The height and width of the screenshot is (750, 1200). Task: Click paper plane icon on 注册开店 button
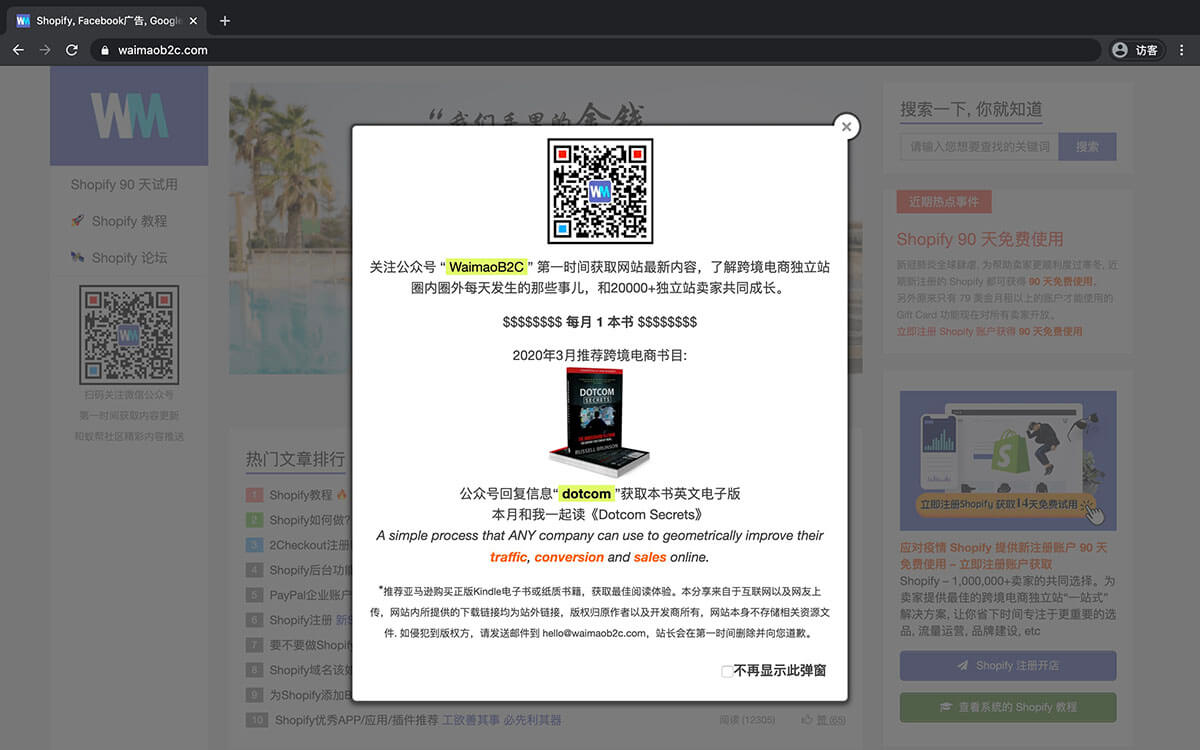[x=963, y=665]
